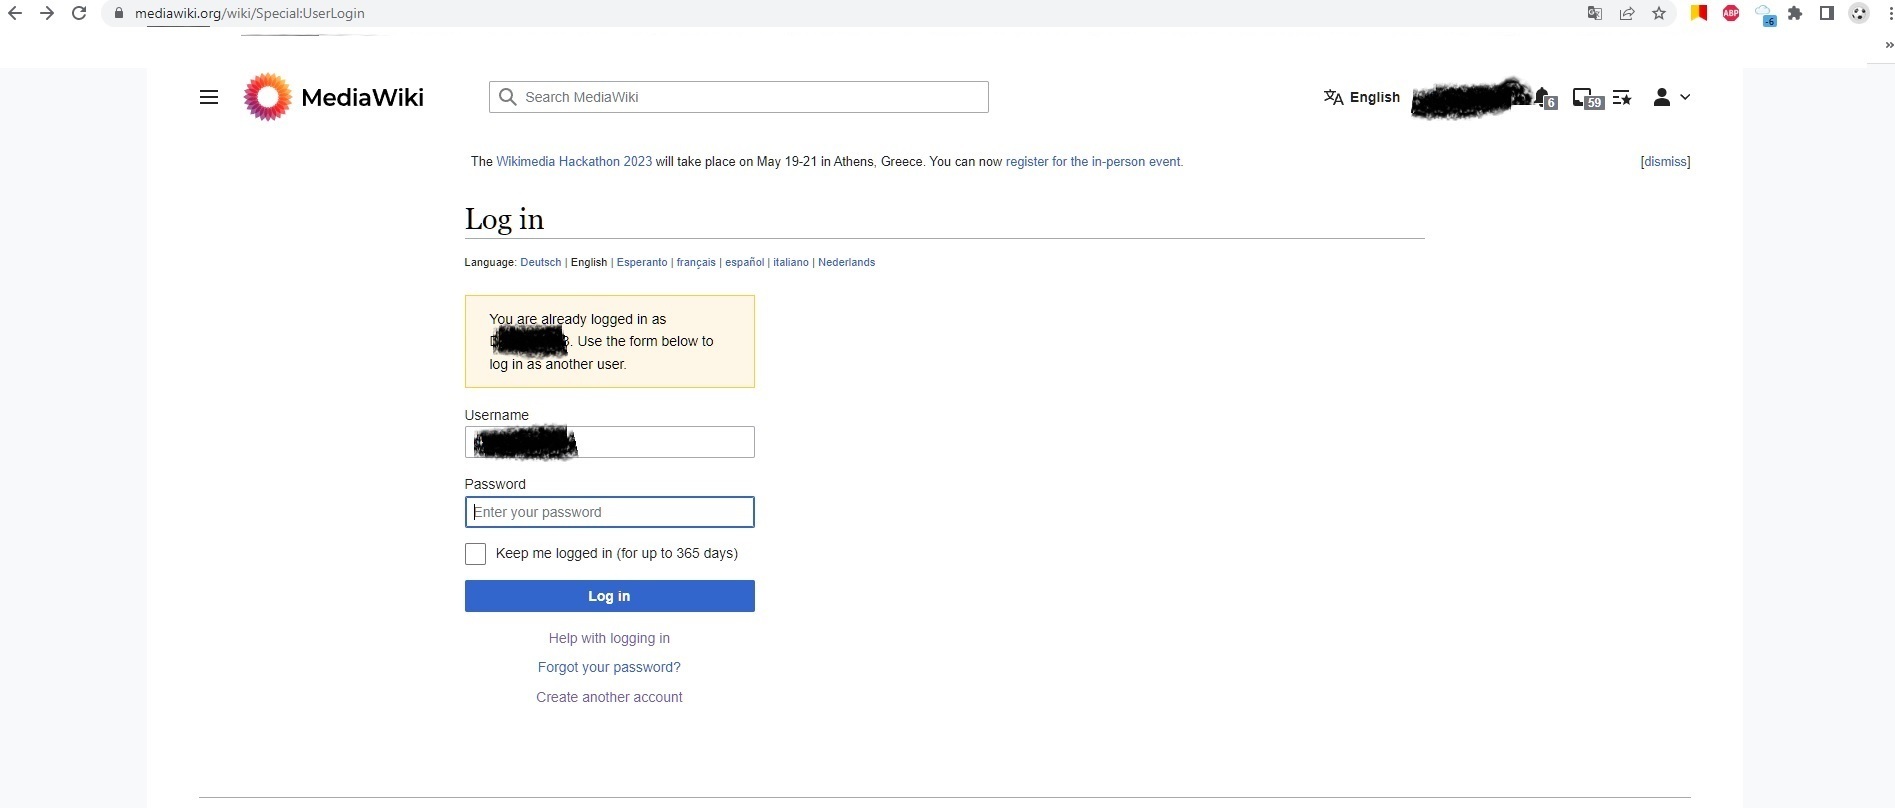The image size is (1895, 808).
Task: Open the yellow-red bookmark extension
Action: pos(1699,13)
